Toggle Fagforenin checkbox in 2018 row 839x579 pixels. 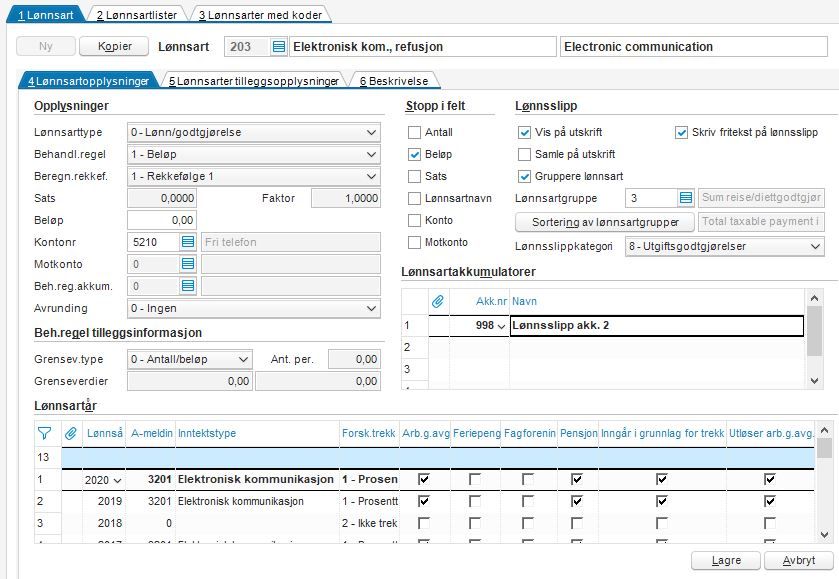pyautogui.click(x=528, y=523)
